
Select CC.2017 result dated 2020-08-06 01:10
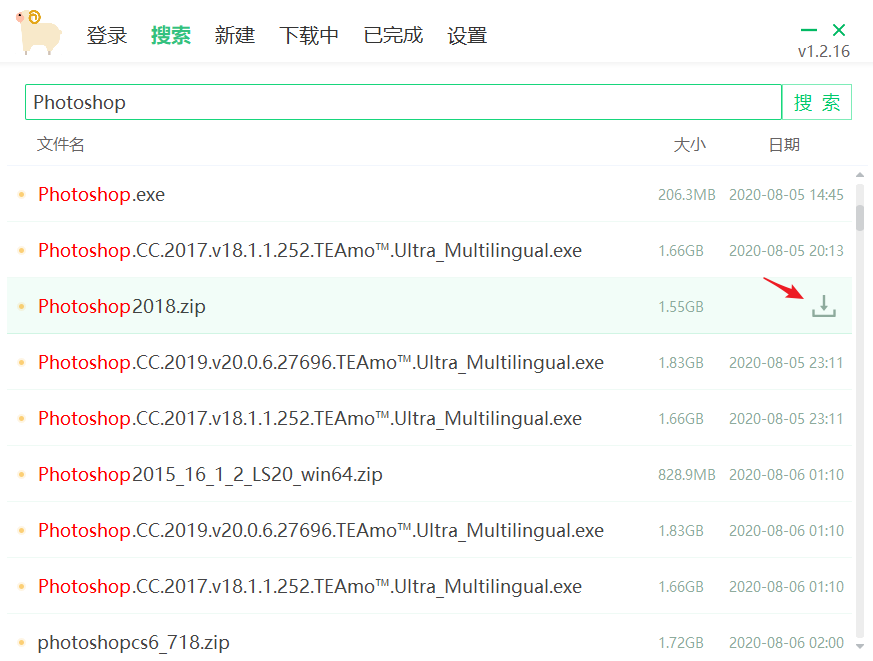429,586
